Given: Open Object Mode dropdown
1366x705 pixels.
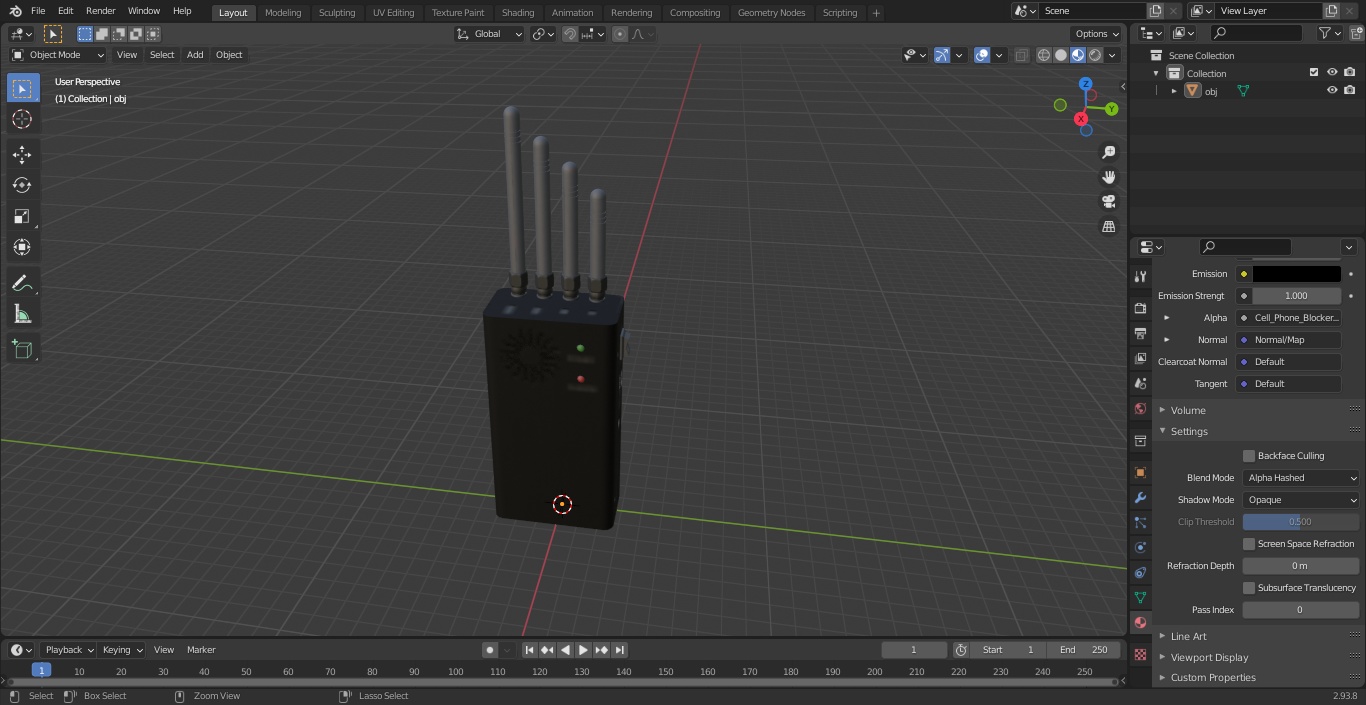Looking at the screenshot, I should pyautogui.click(x=57, y=55).
